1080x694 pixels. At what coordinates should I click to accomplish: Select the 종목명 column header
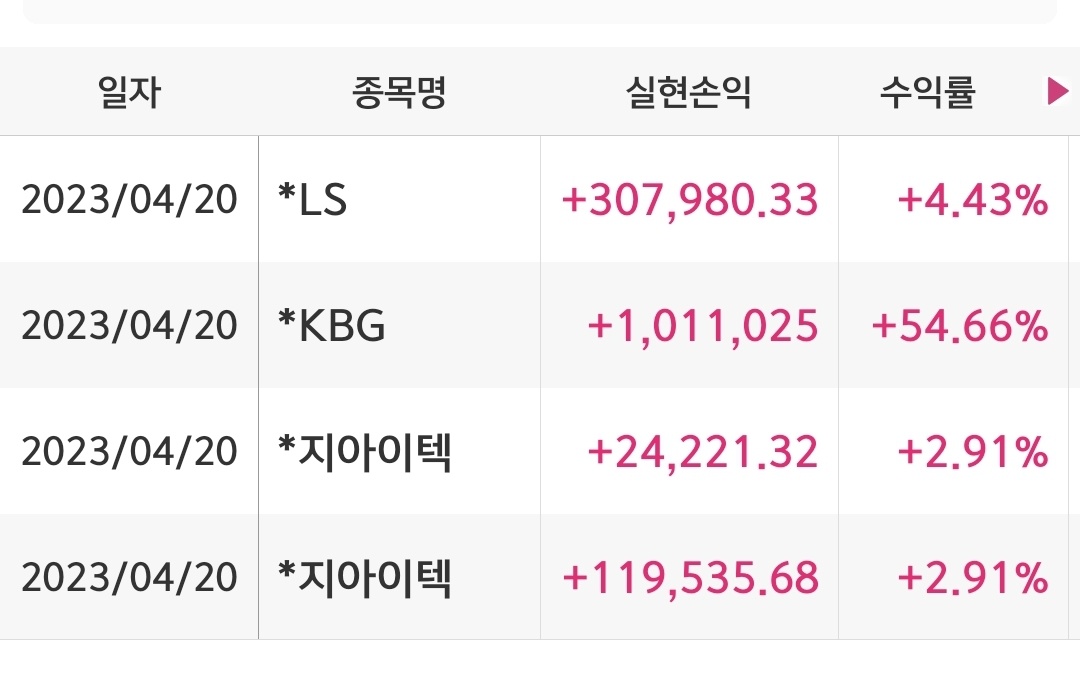click(399, 92)
